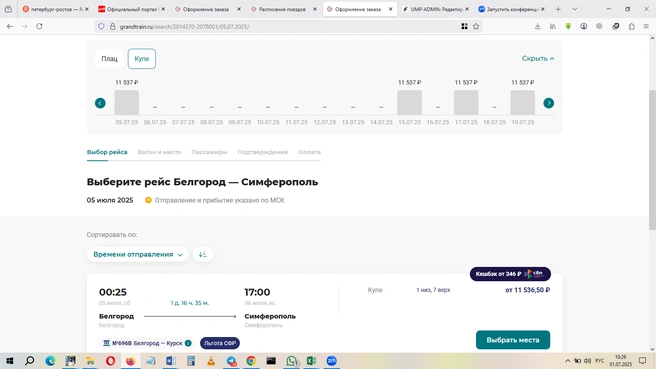This screenshot has width=656, height=369.
Task: Show earlier dates with left arrow
Action: pos(100,103)
